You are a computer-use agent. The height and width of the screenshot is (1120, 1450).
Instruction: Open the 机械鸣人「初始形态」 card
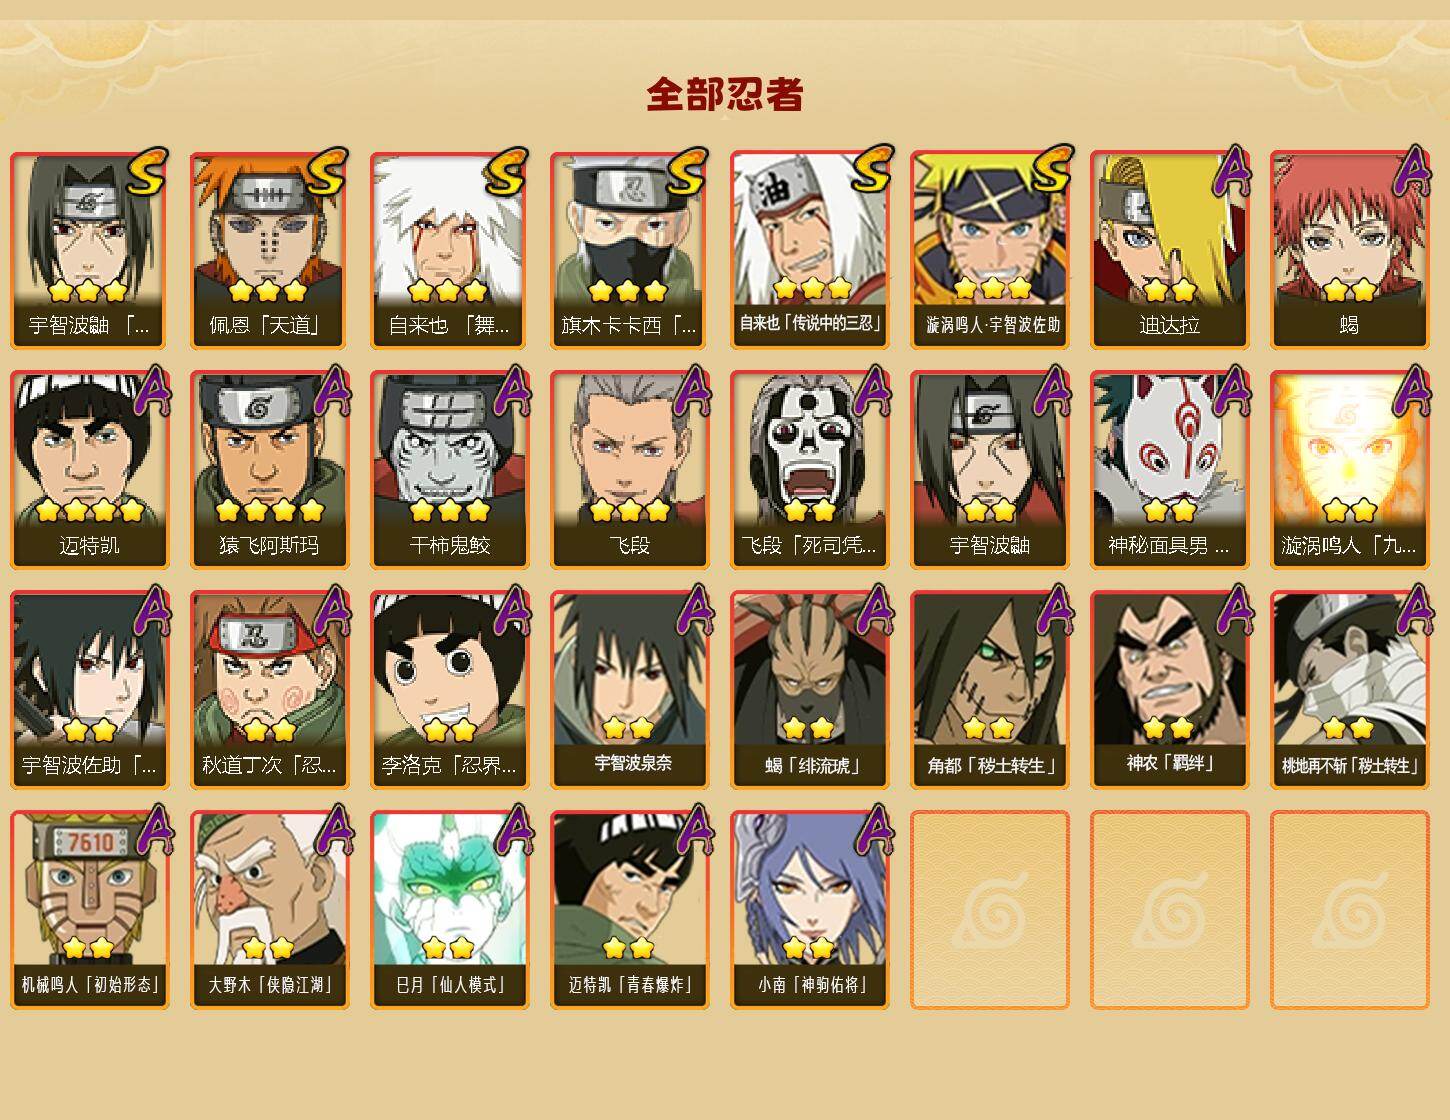pos(89,910)
